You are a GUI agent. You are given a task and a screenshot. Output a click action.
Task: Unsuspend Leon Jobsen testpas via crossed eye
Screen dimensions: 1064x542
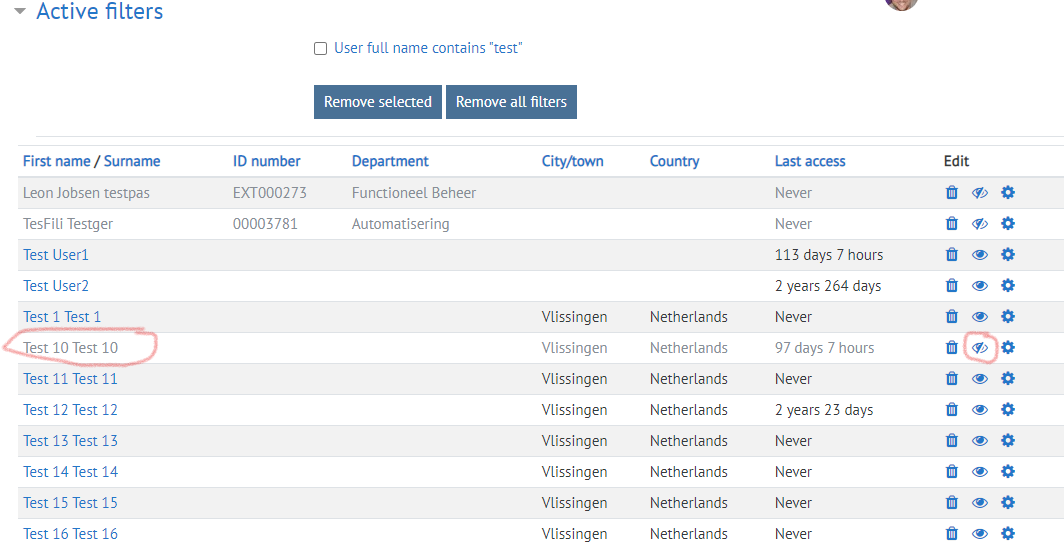(x=979, y=193)
